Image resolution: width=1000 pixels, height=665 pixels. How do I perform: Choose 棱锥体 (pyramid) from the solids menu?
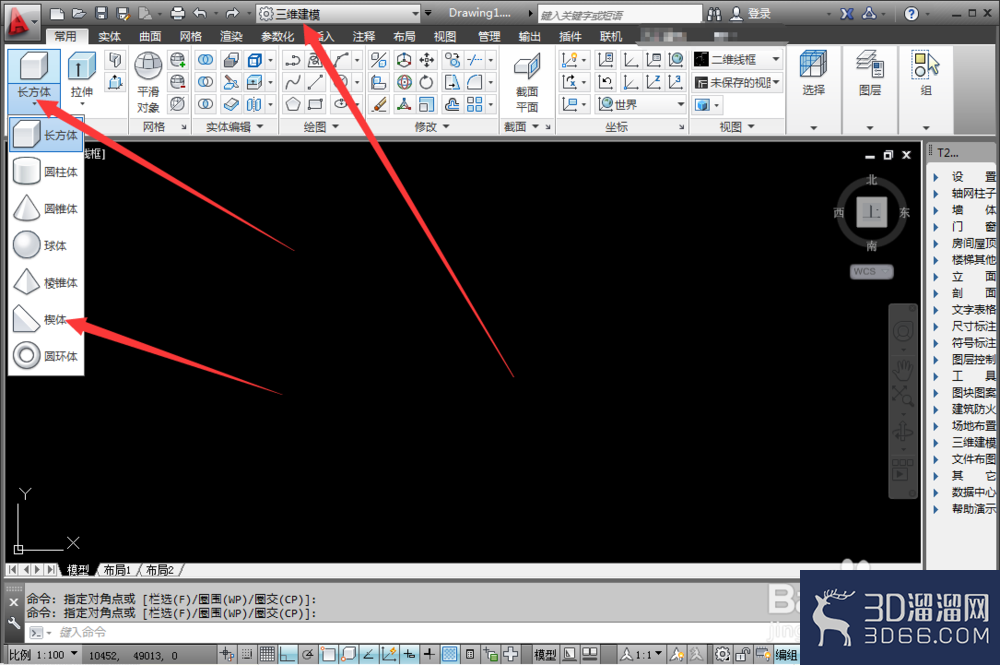tap(46, 282)
